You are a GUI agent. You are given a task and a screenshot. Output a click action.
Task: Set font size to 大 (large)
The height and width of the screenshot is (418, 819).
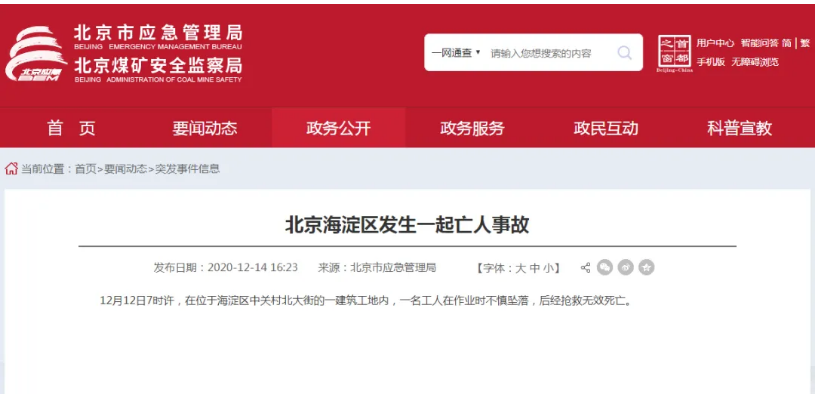[x=520, y=268]
